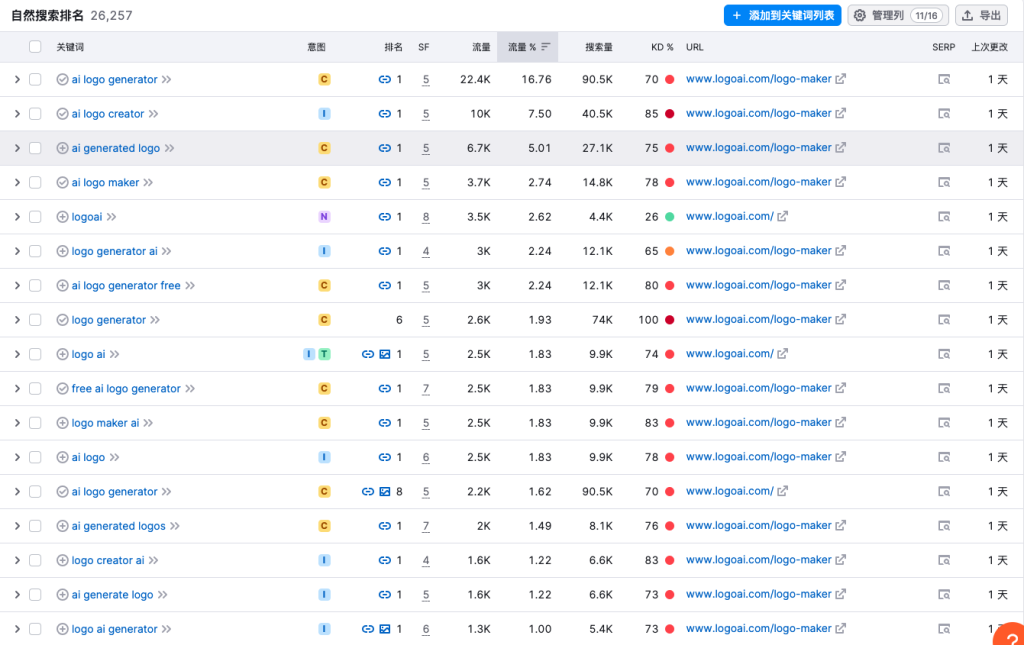Click N intent badge in logoai row
Image resolution: width=1024 pixels, height=645 pixels.
[324, 217]
